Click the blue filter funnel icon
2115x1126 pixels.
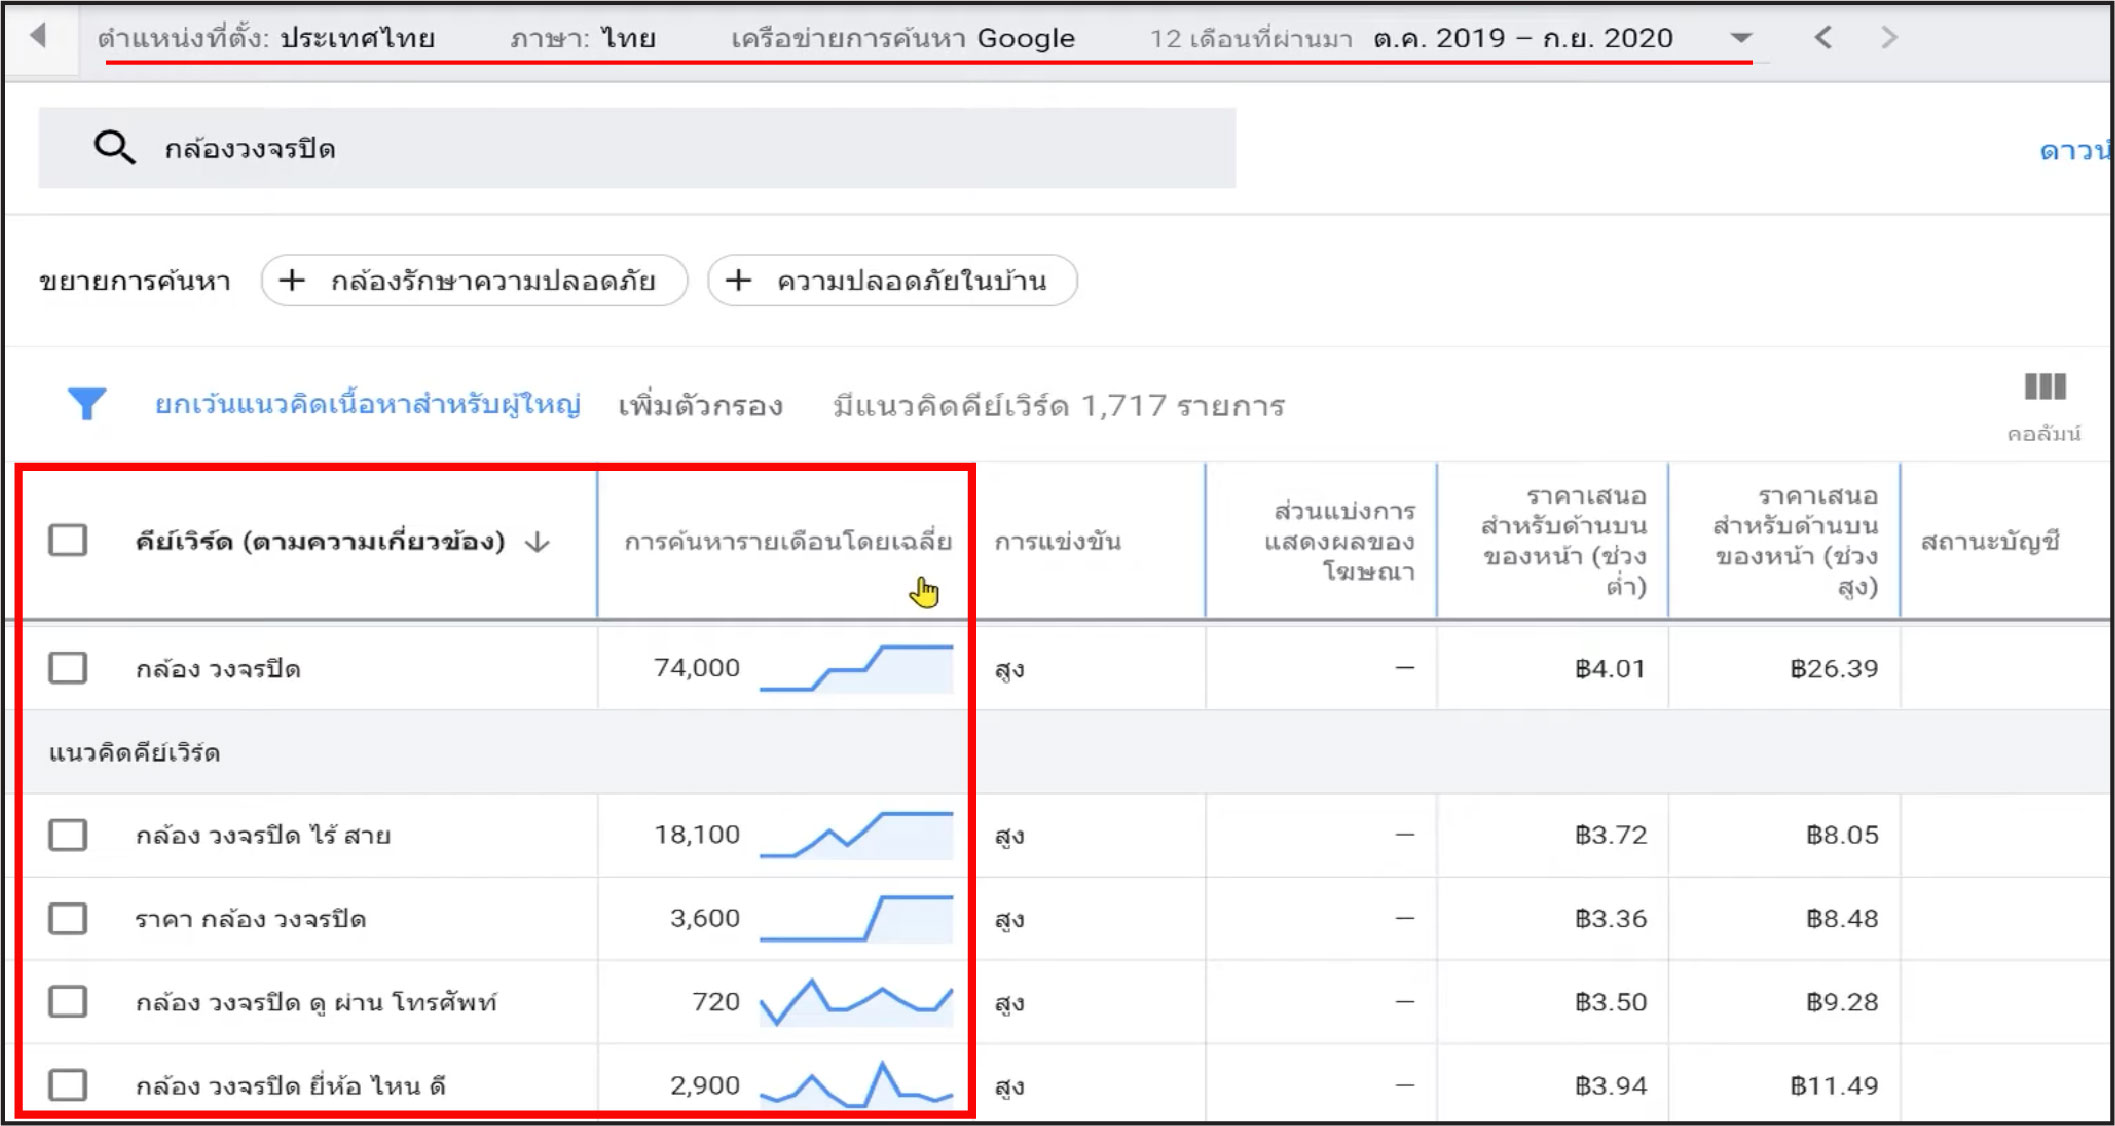point(87,403)
